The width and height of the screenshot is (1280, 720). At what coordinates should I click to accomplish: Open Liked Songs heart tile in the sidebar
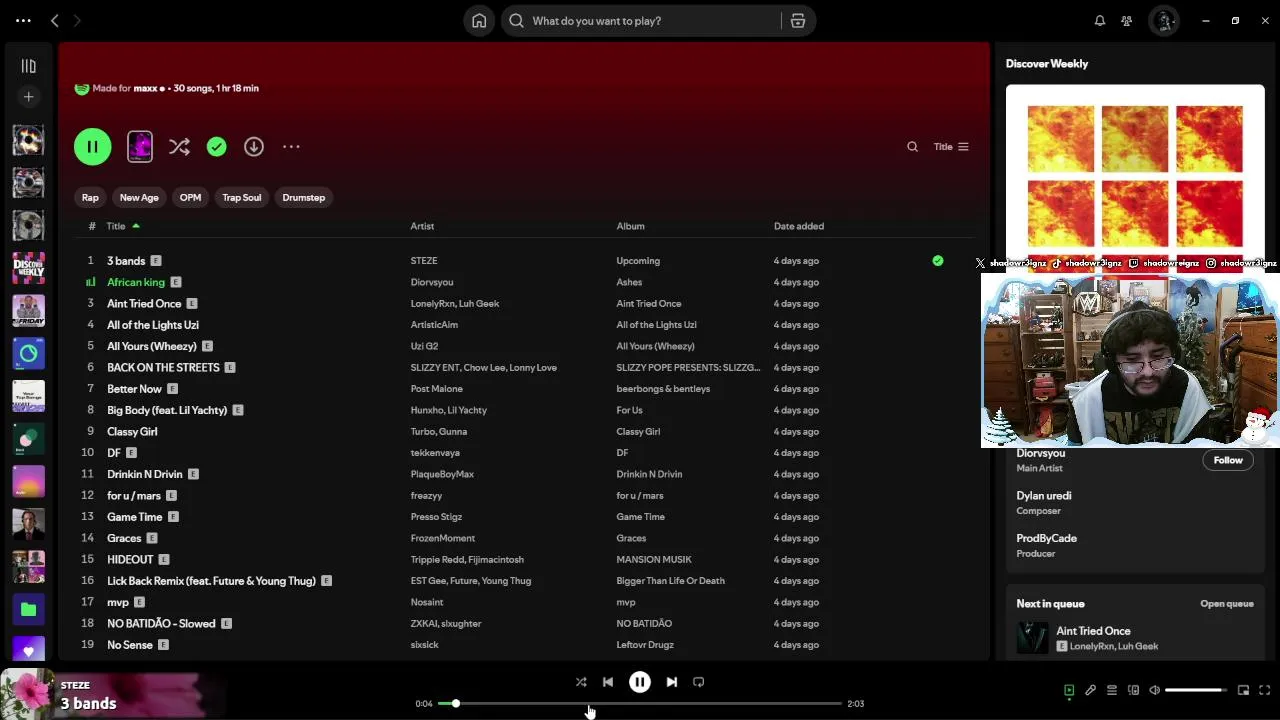tap(28, 649)
